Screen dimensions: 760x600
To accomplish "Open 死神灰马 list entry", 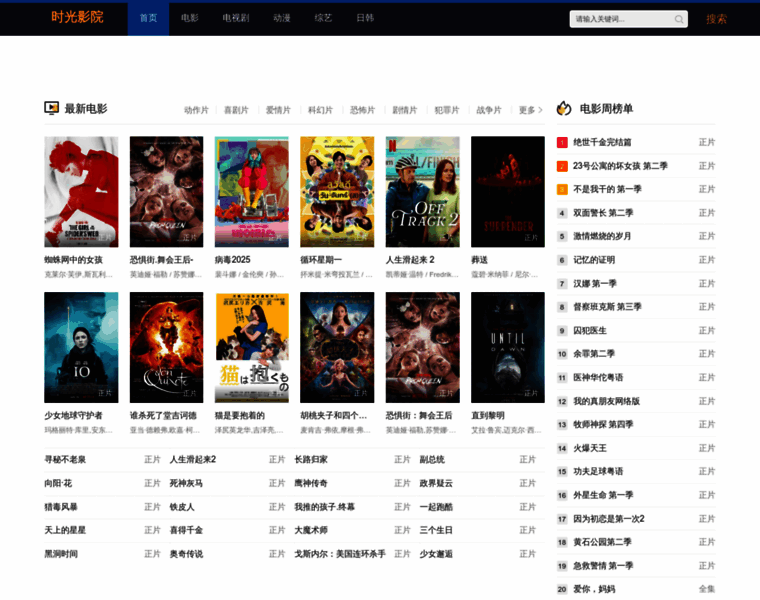I will [186, 483].
